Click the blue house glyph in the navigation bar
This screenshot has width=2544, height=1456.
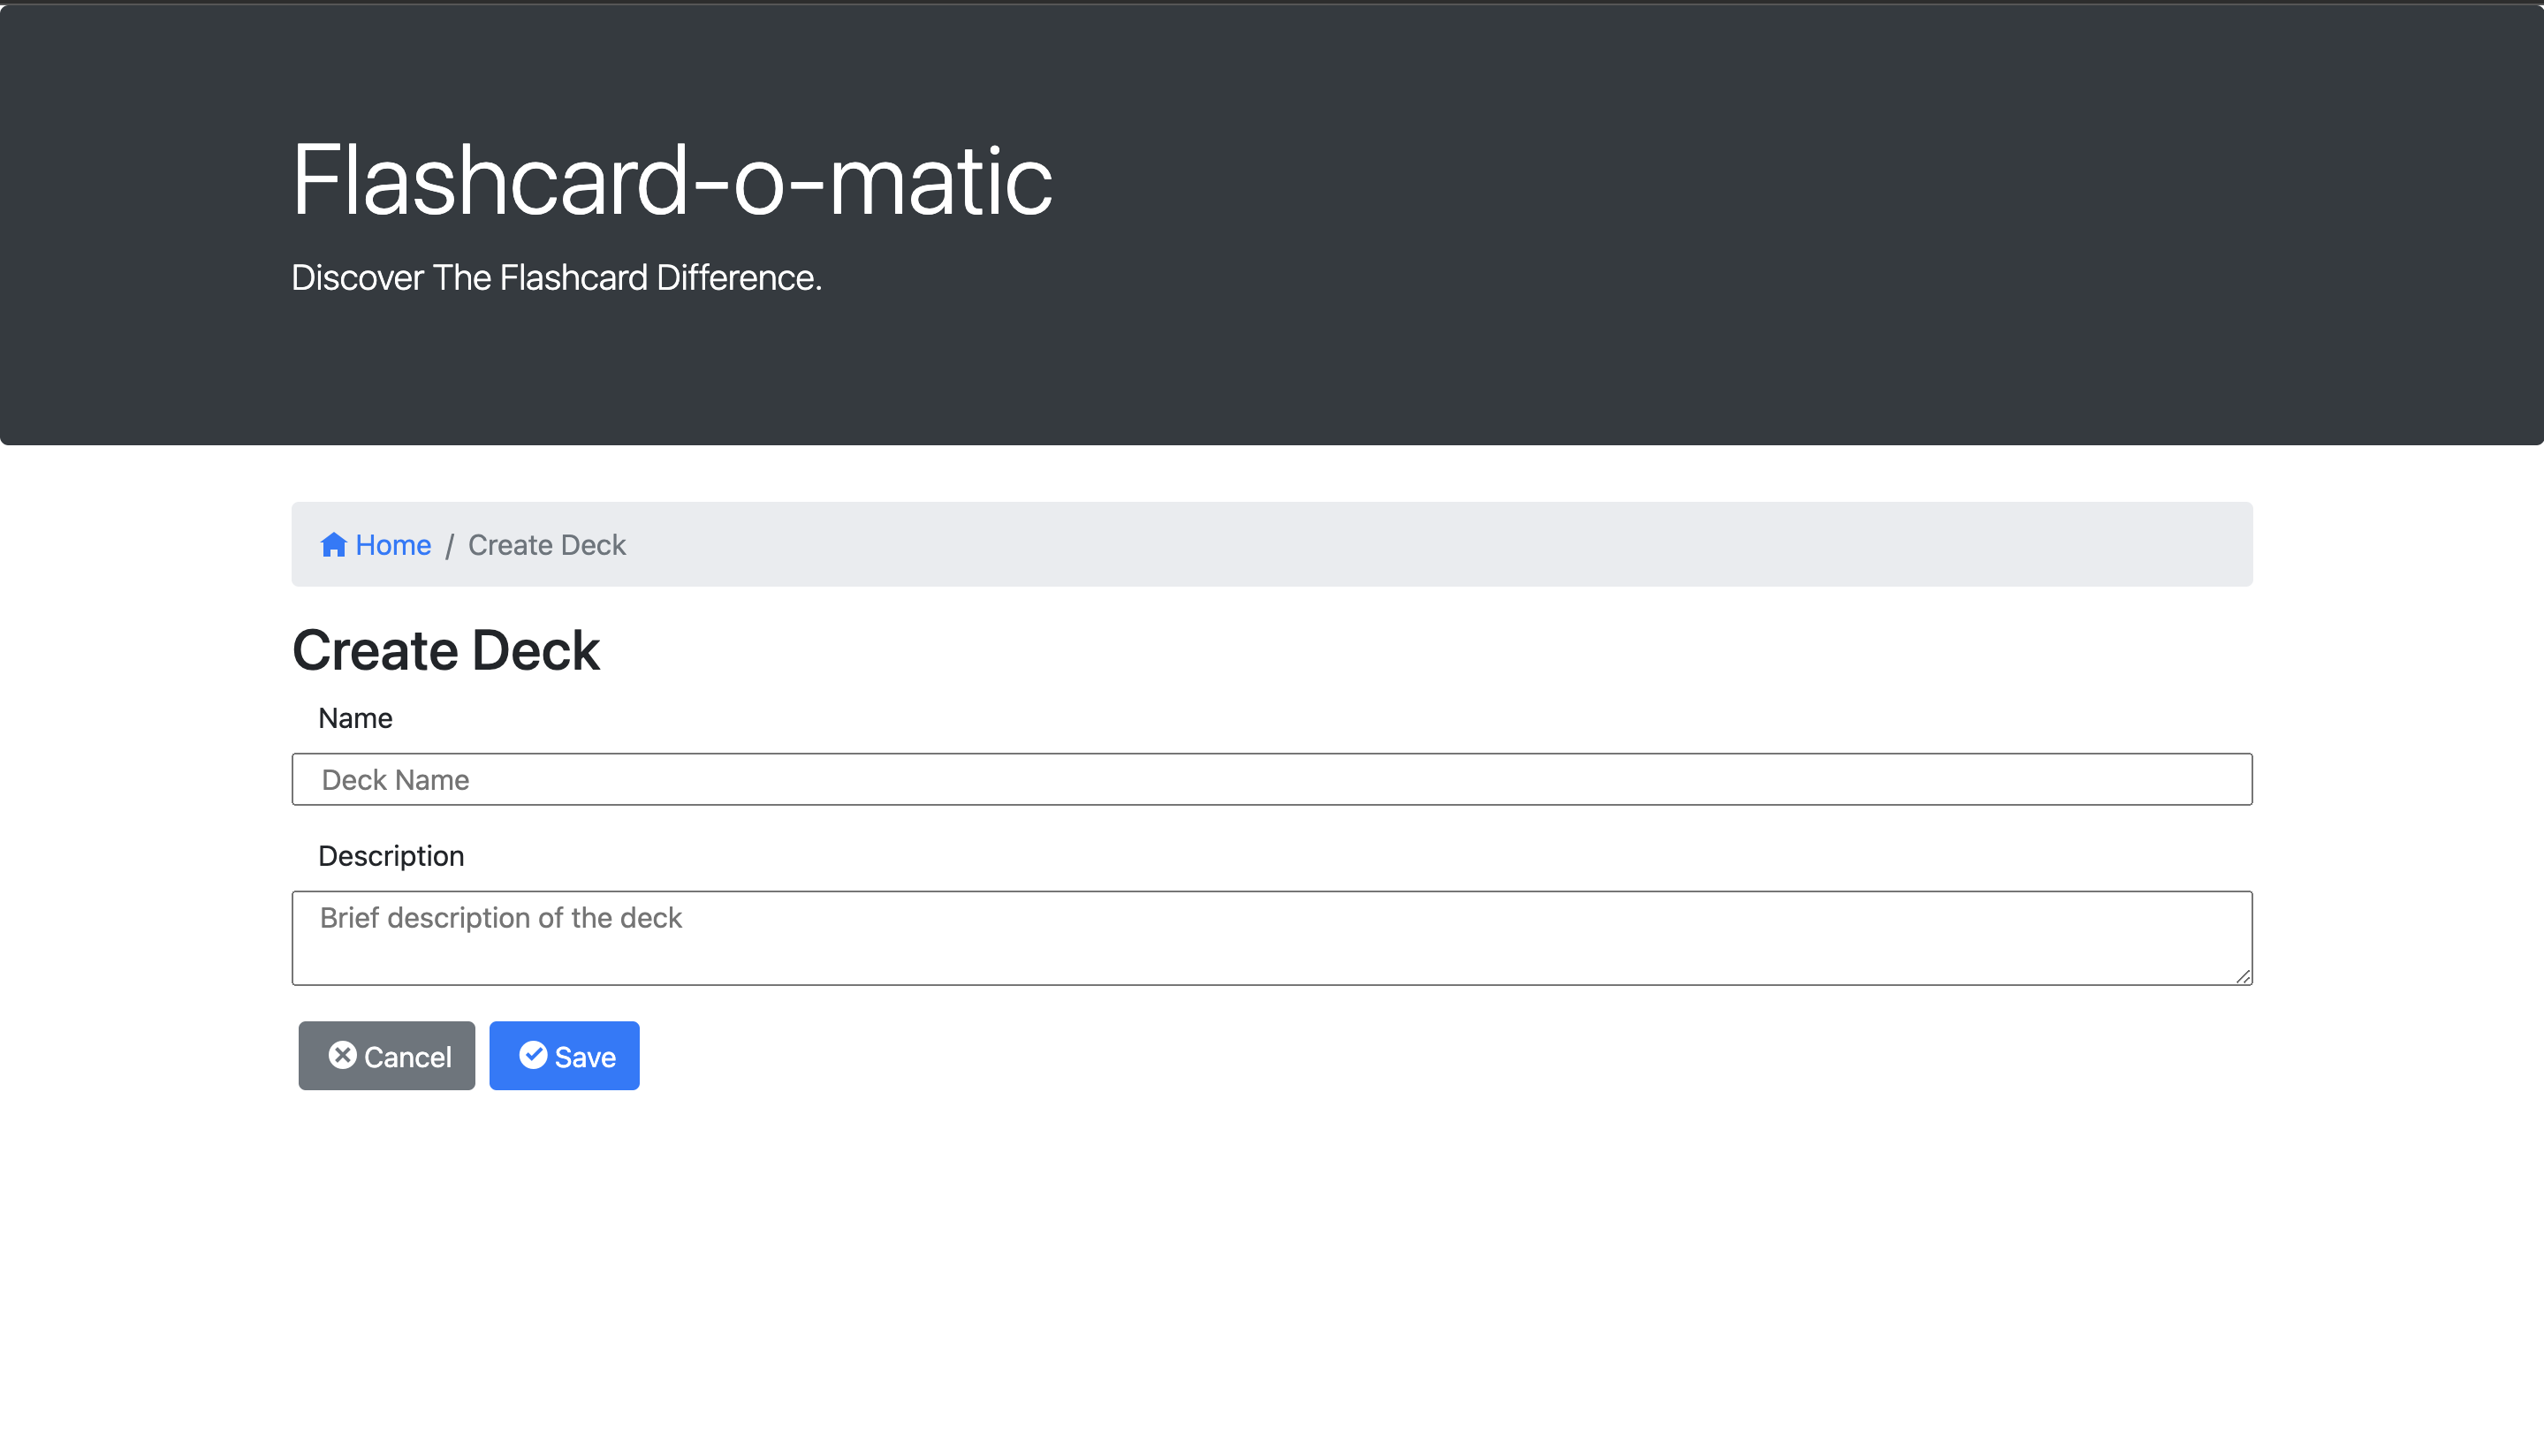[335, 544]
